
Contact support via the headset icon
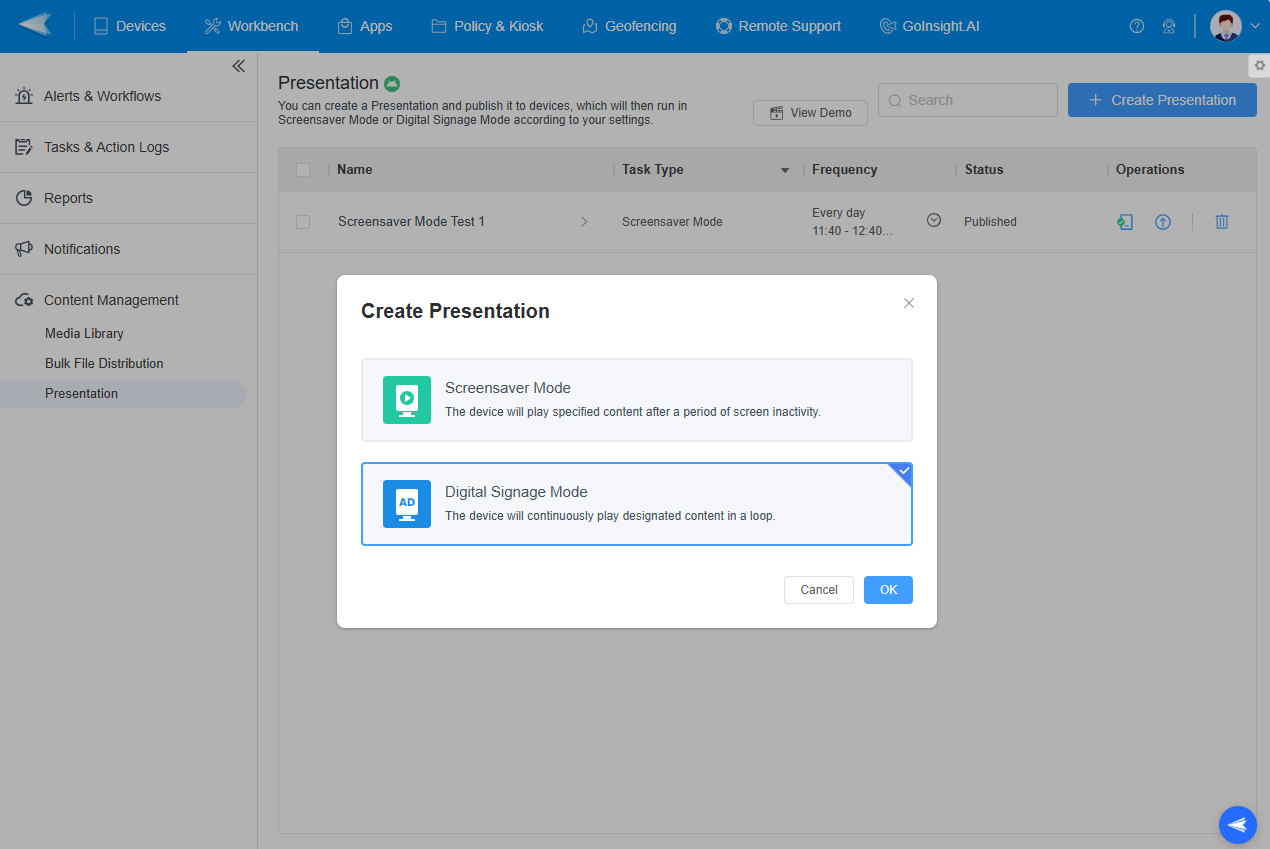point(1169,26)
